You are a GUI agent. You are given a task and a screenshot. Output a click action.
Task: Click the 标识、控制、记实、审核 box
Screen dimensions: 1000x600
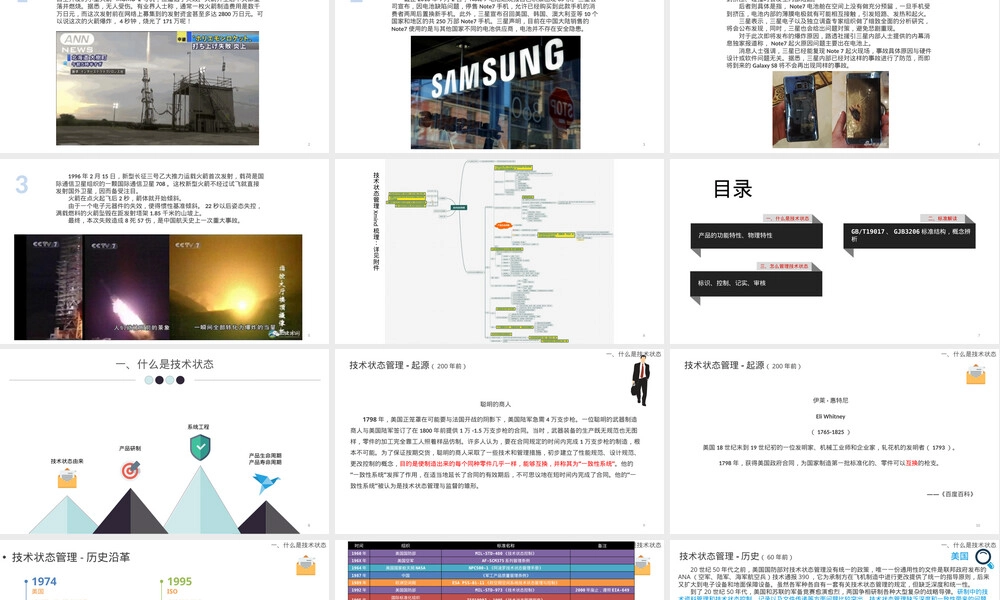point(756,283)
